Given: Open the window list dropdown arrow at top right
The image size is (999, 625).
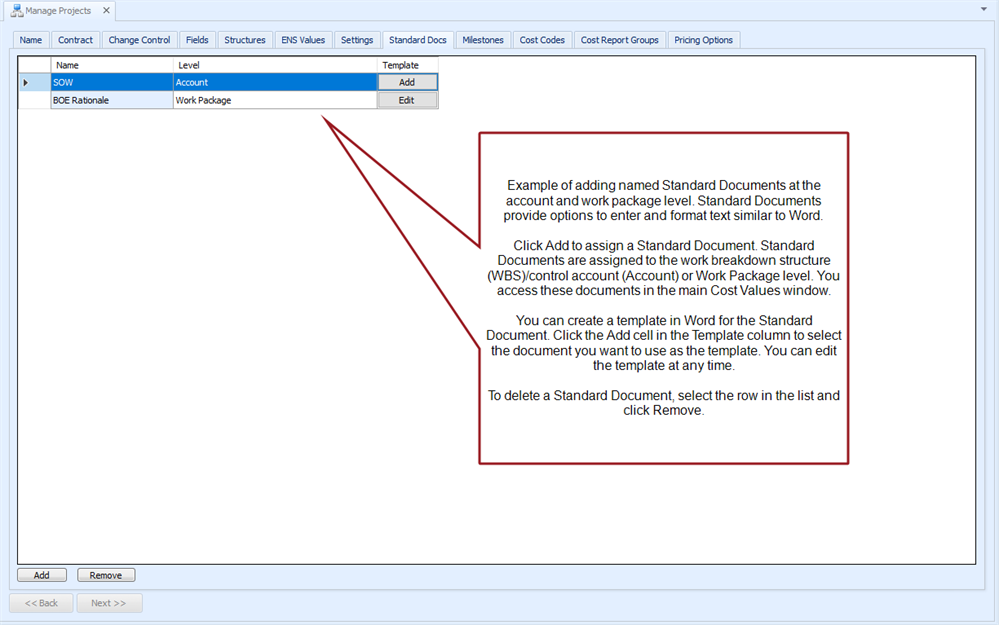Looking at the screenshot, I should [984, 8].
